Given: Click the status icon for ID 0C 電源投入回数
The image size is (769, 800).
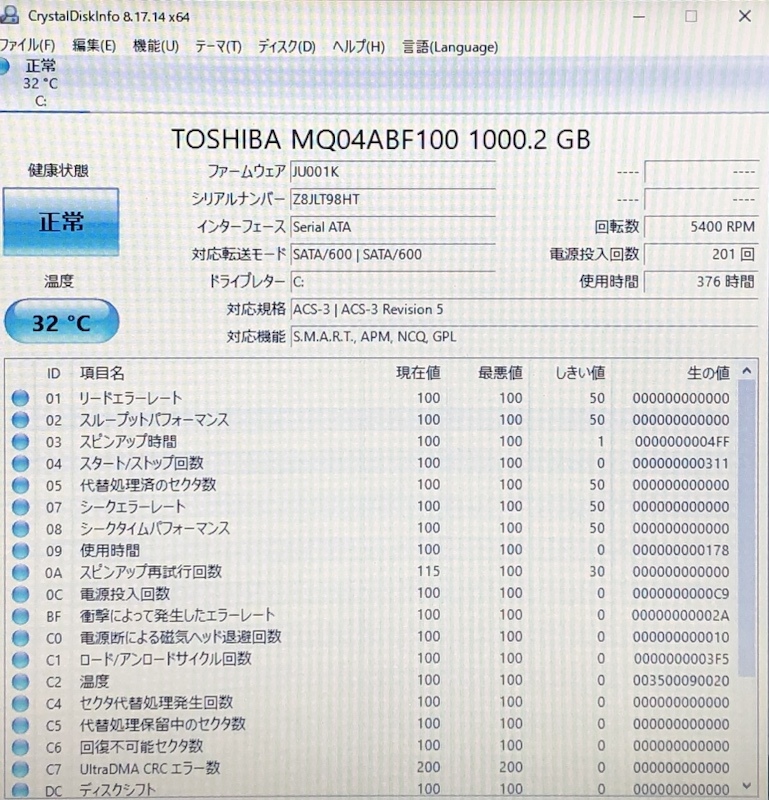Looking at the screenshot, I should pyautogui.click(x=20, y=594).
